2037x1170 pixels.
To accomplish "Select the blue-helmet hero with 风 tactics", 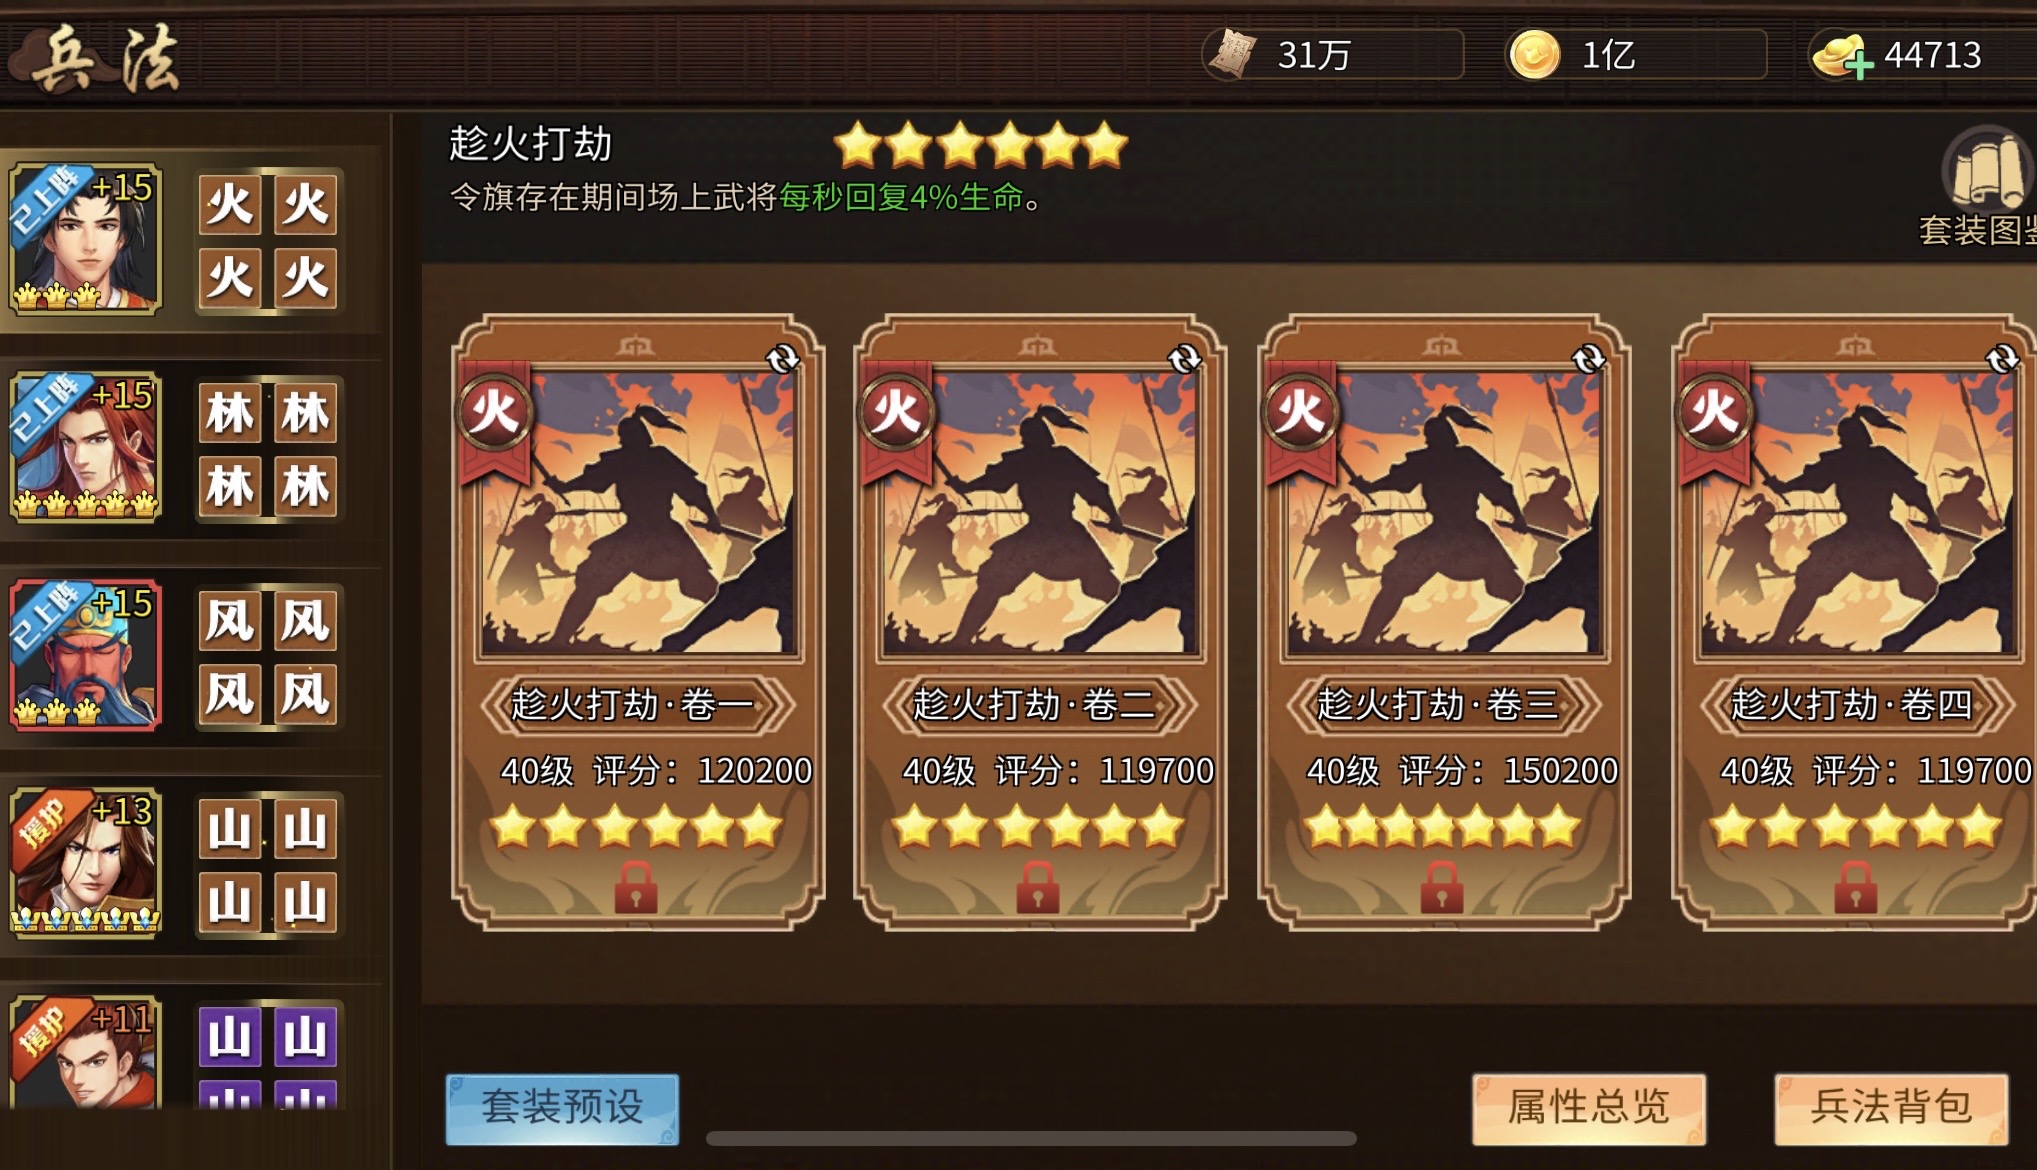I will (85, 655).
